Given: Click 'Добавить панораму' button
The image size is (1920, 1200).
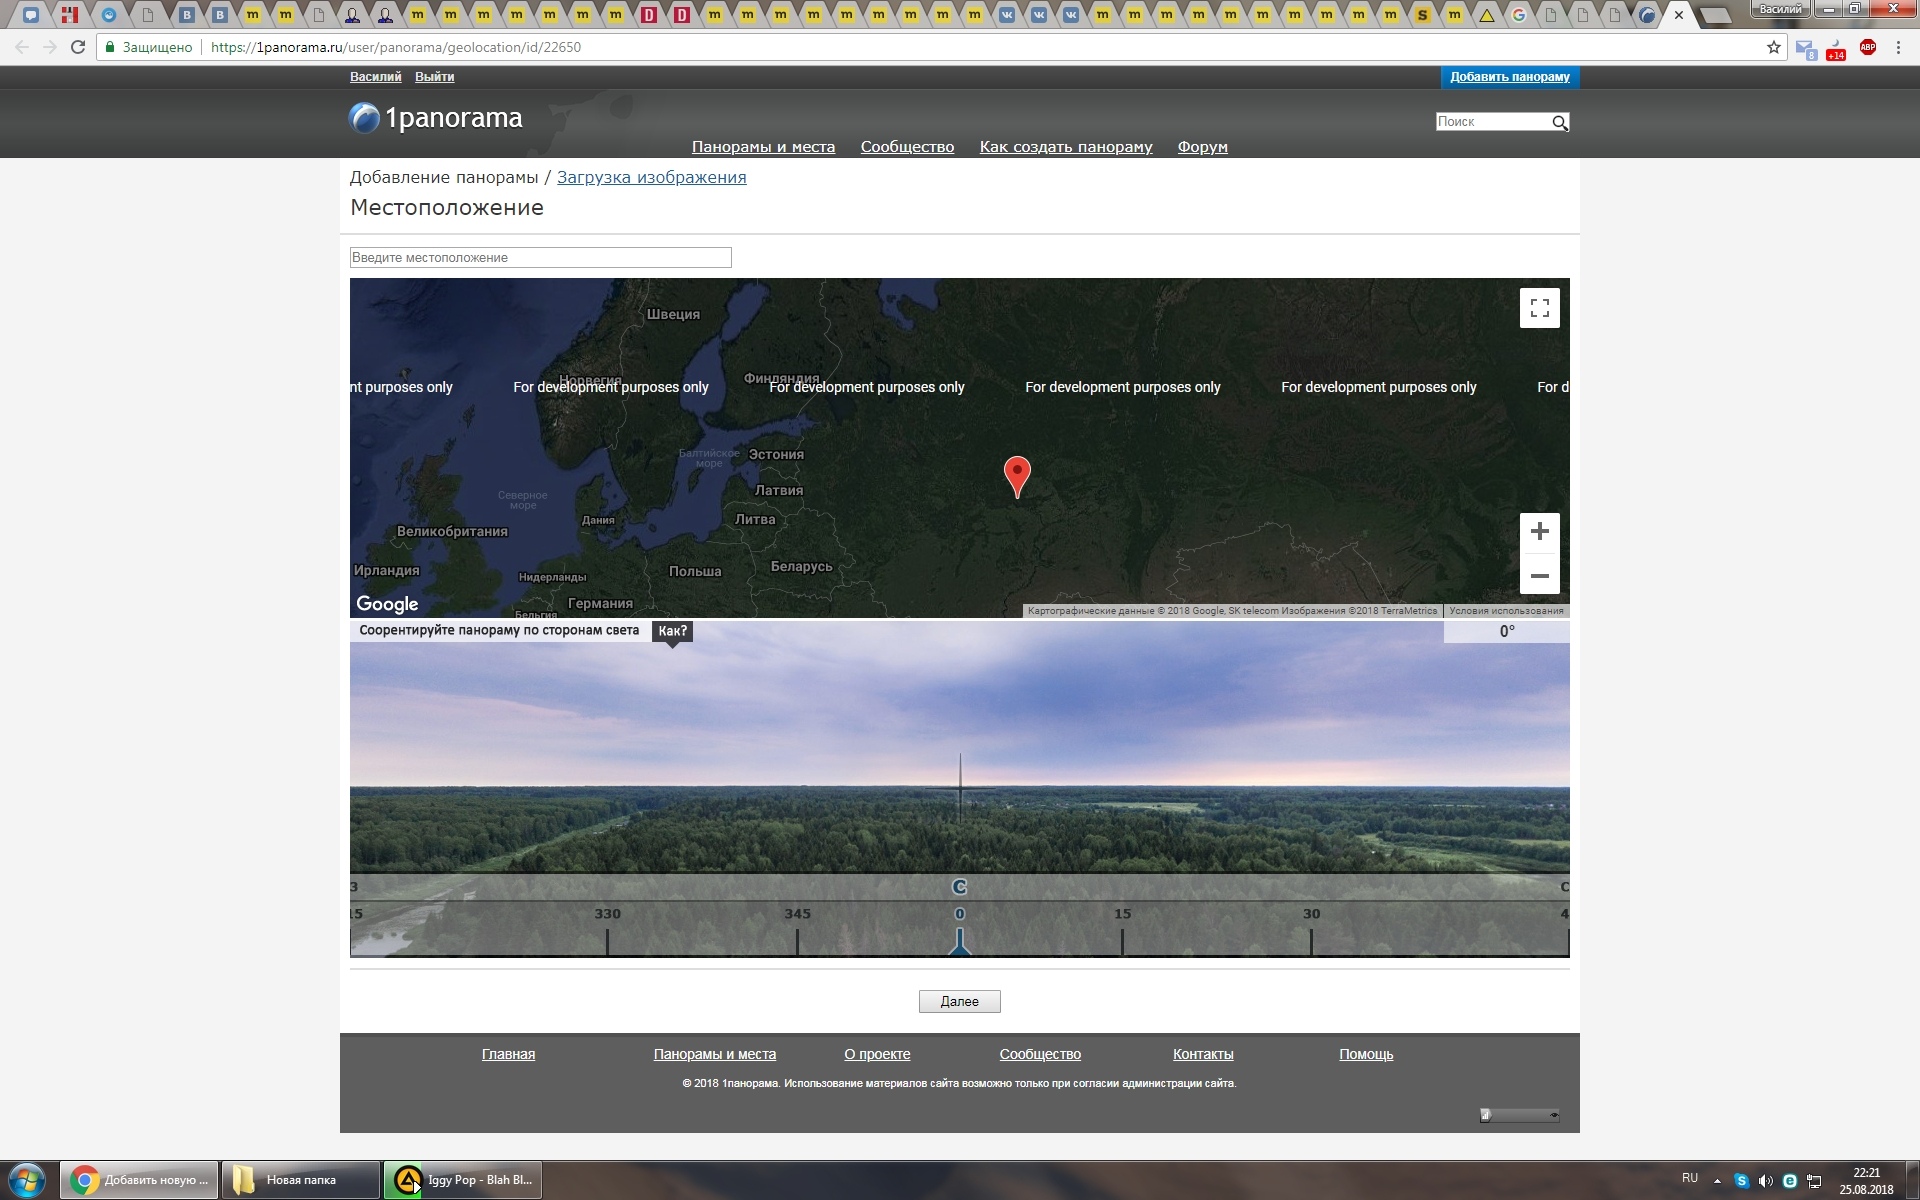Looking at the screenshot, I should click(1509, 77).
